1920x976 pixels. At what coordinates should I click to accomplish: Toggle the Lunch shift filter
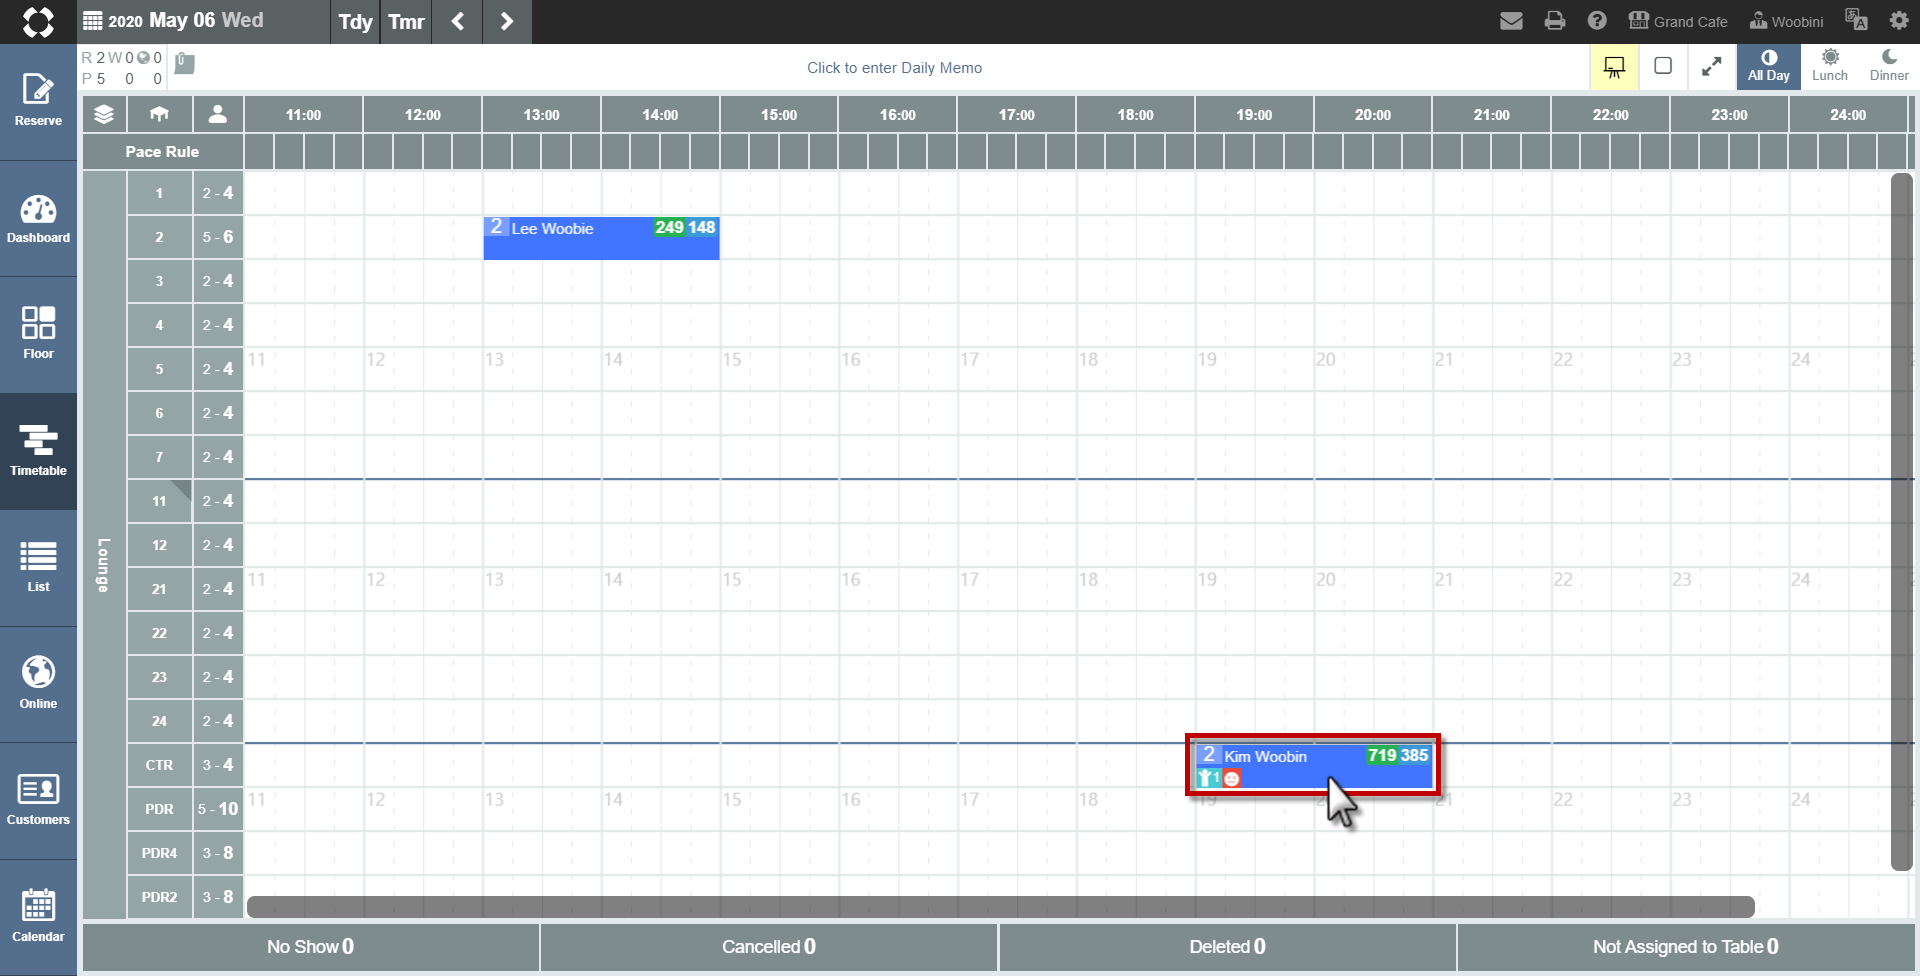[1830, 67]
